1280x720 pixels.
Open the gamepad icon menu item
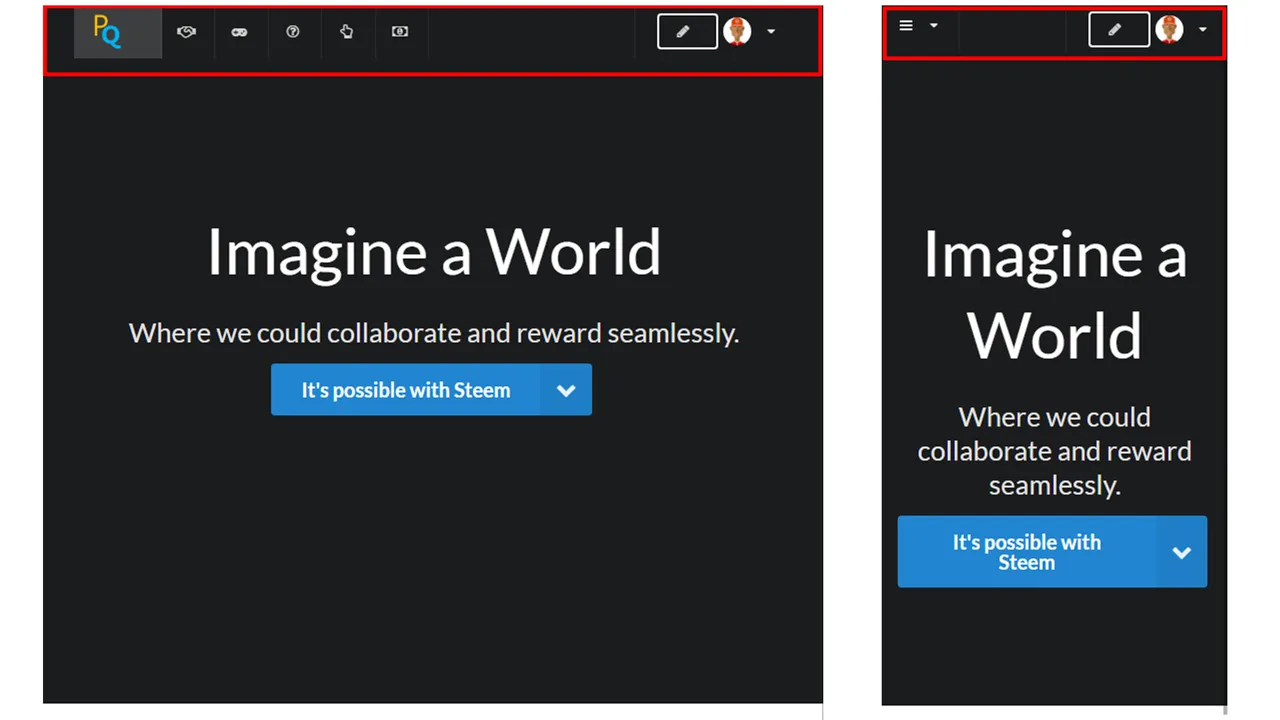pyautogui.click(x=239, y=32)
